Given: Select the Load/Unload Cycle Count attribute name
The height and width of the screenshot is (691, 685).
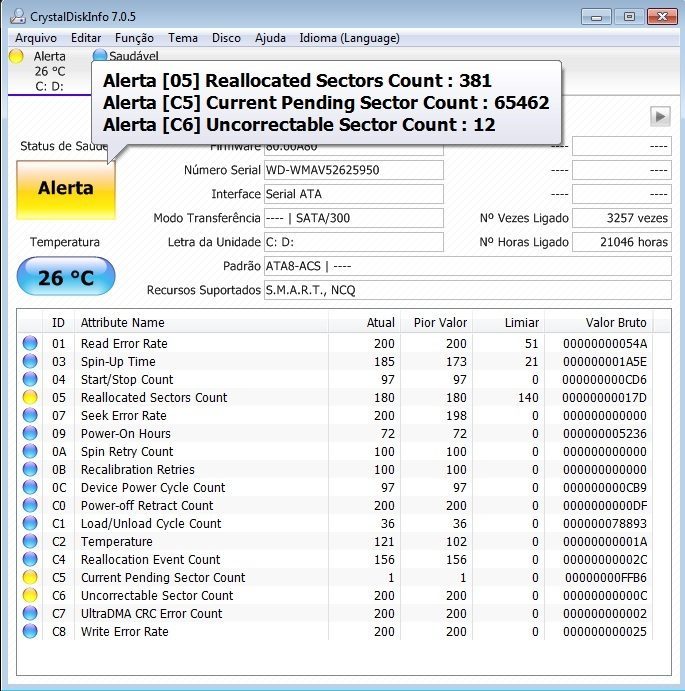Looking at the screenshot, I should click(x=151, y=524).
